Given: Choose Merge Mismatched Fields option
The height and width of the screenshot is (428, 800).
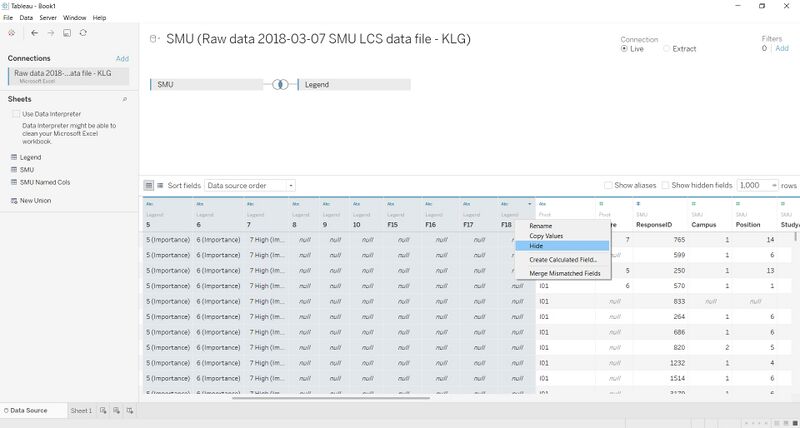Looking at the screenshot, I should [x=562, y=273].
